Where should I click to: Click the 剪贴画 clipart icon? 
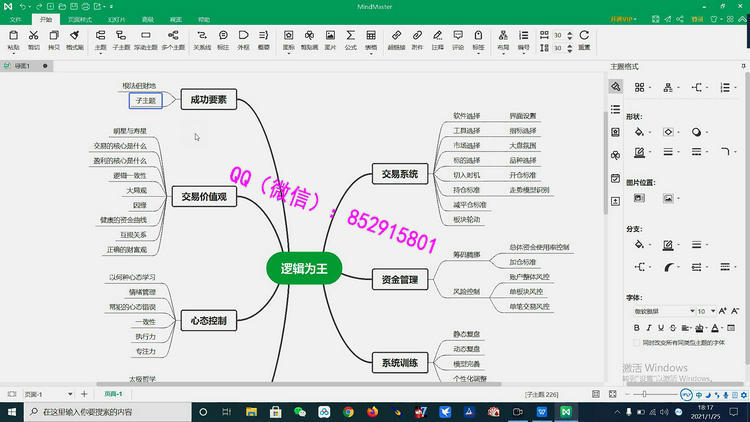point(309,39)
